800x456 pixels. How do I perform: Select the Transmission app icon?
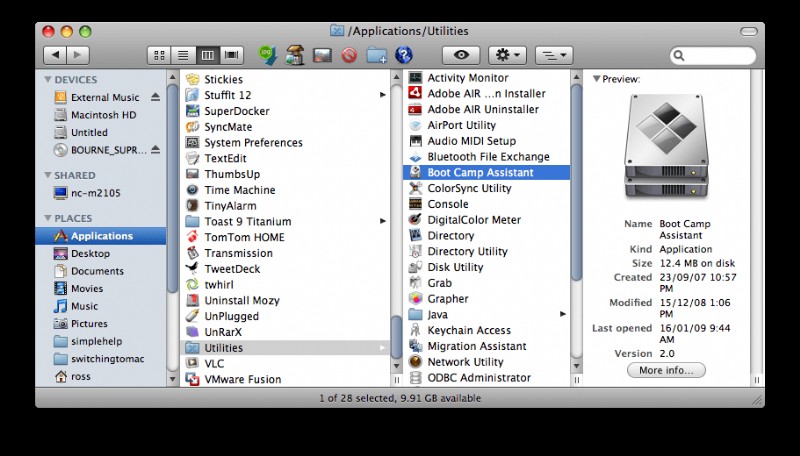(192, 253)
